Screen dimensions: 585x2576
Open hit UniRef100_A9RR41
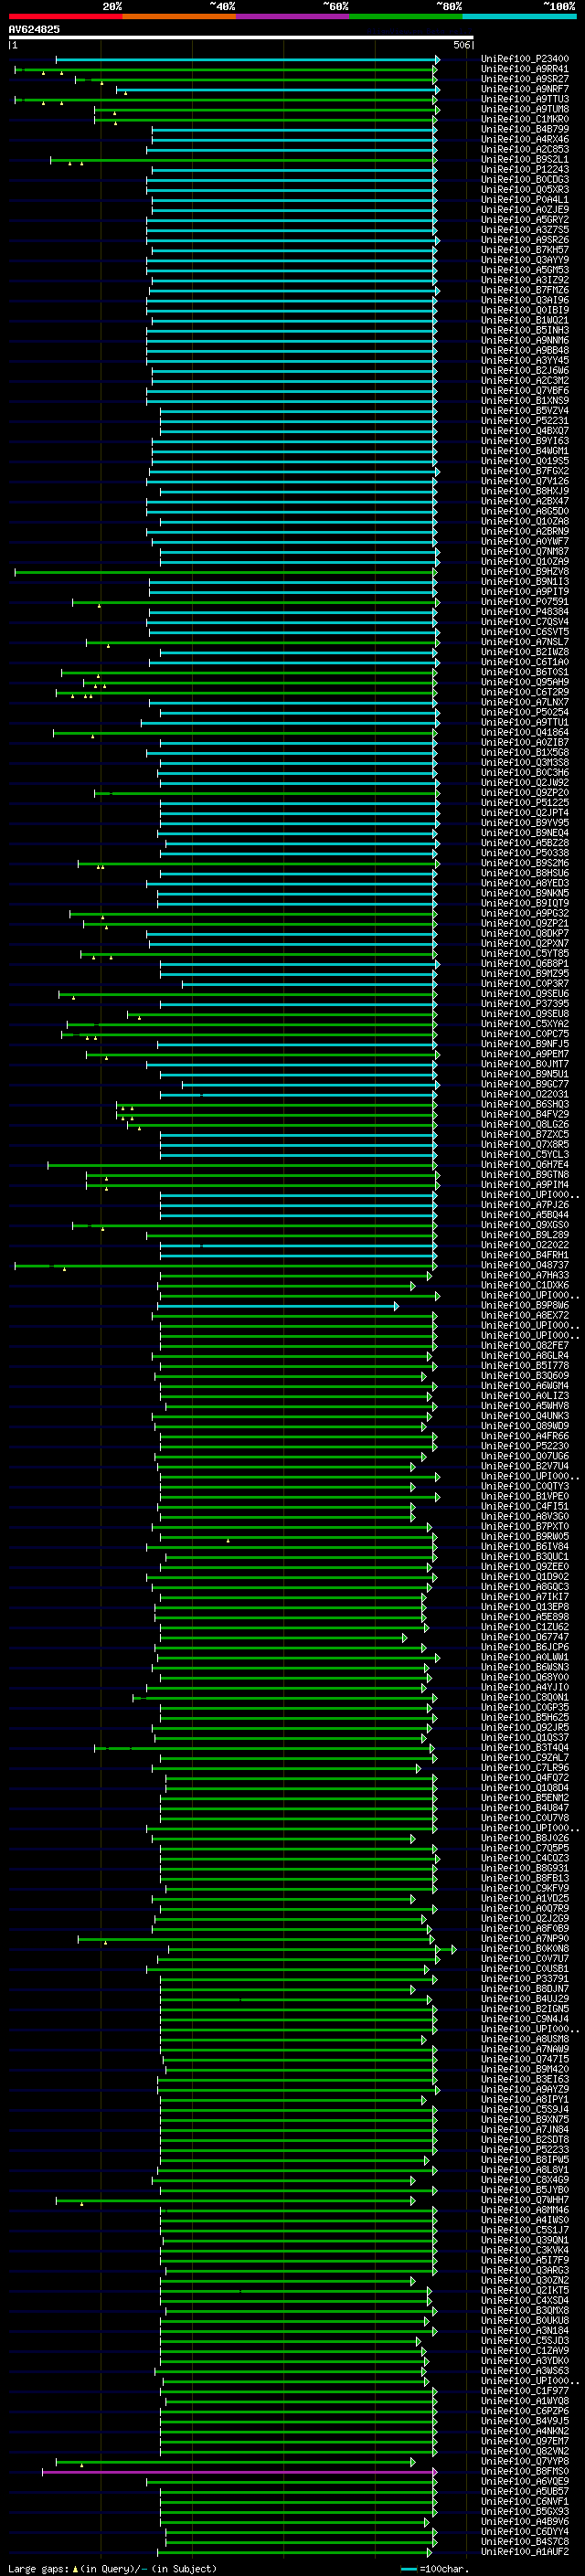coord(525,69)
